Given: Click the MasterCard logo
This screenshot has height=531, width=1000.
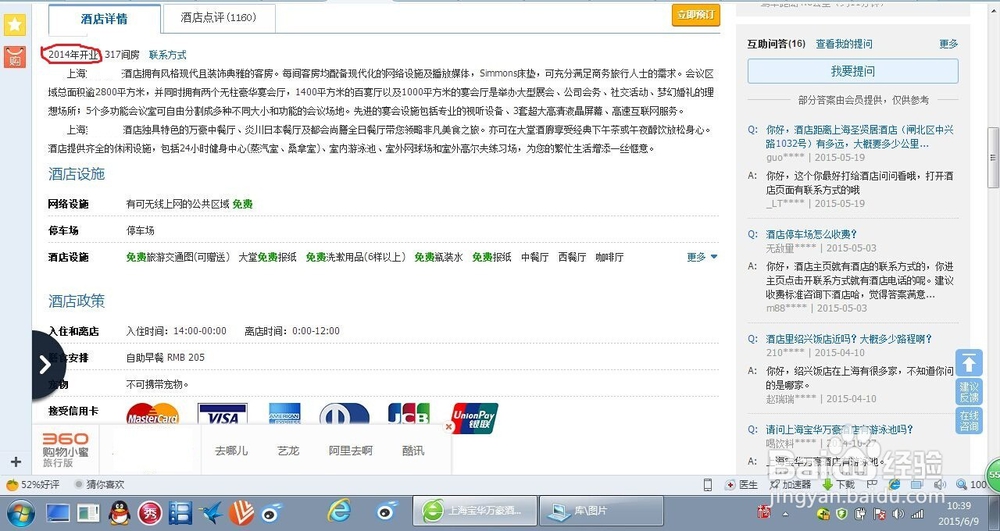Looking at the screenshot, I should (x=152, y=414).
